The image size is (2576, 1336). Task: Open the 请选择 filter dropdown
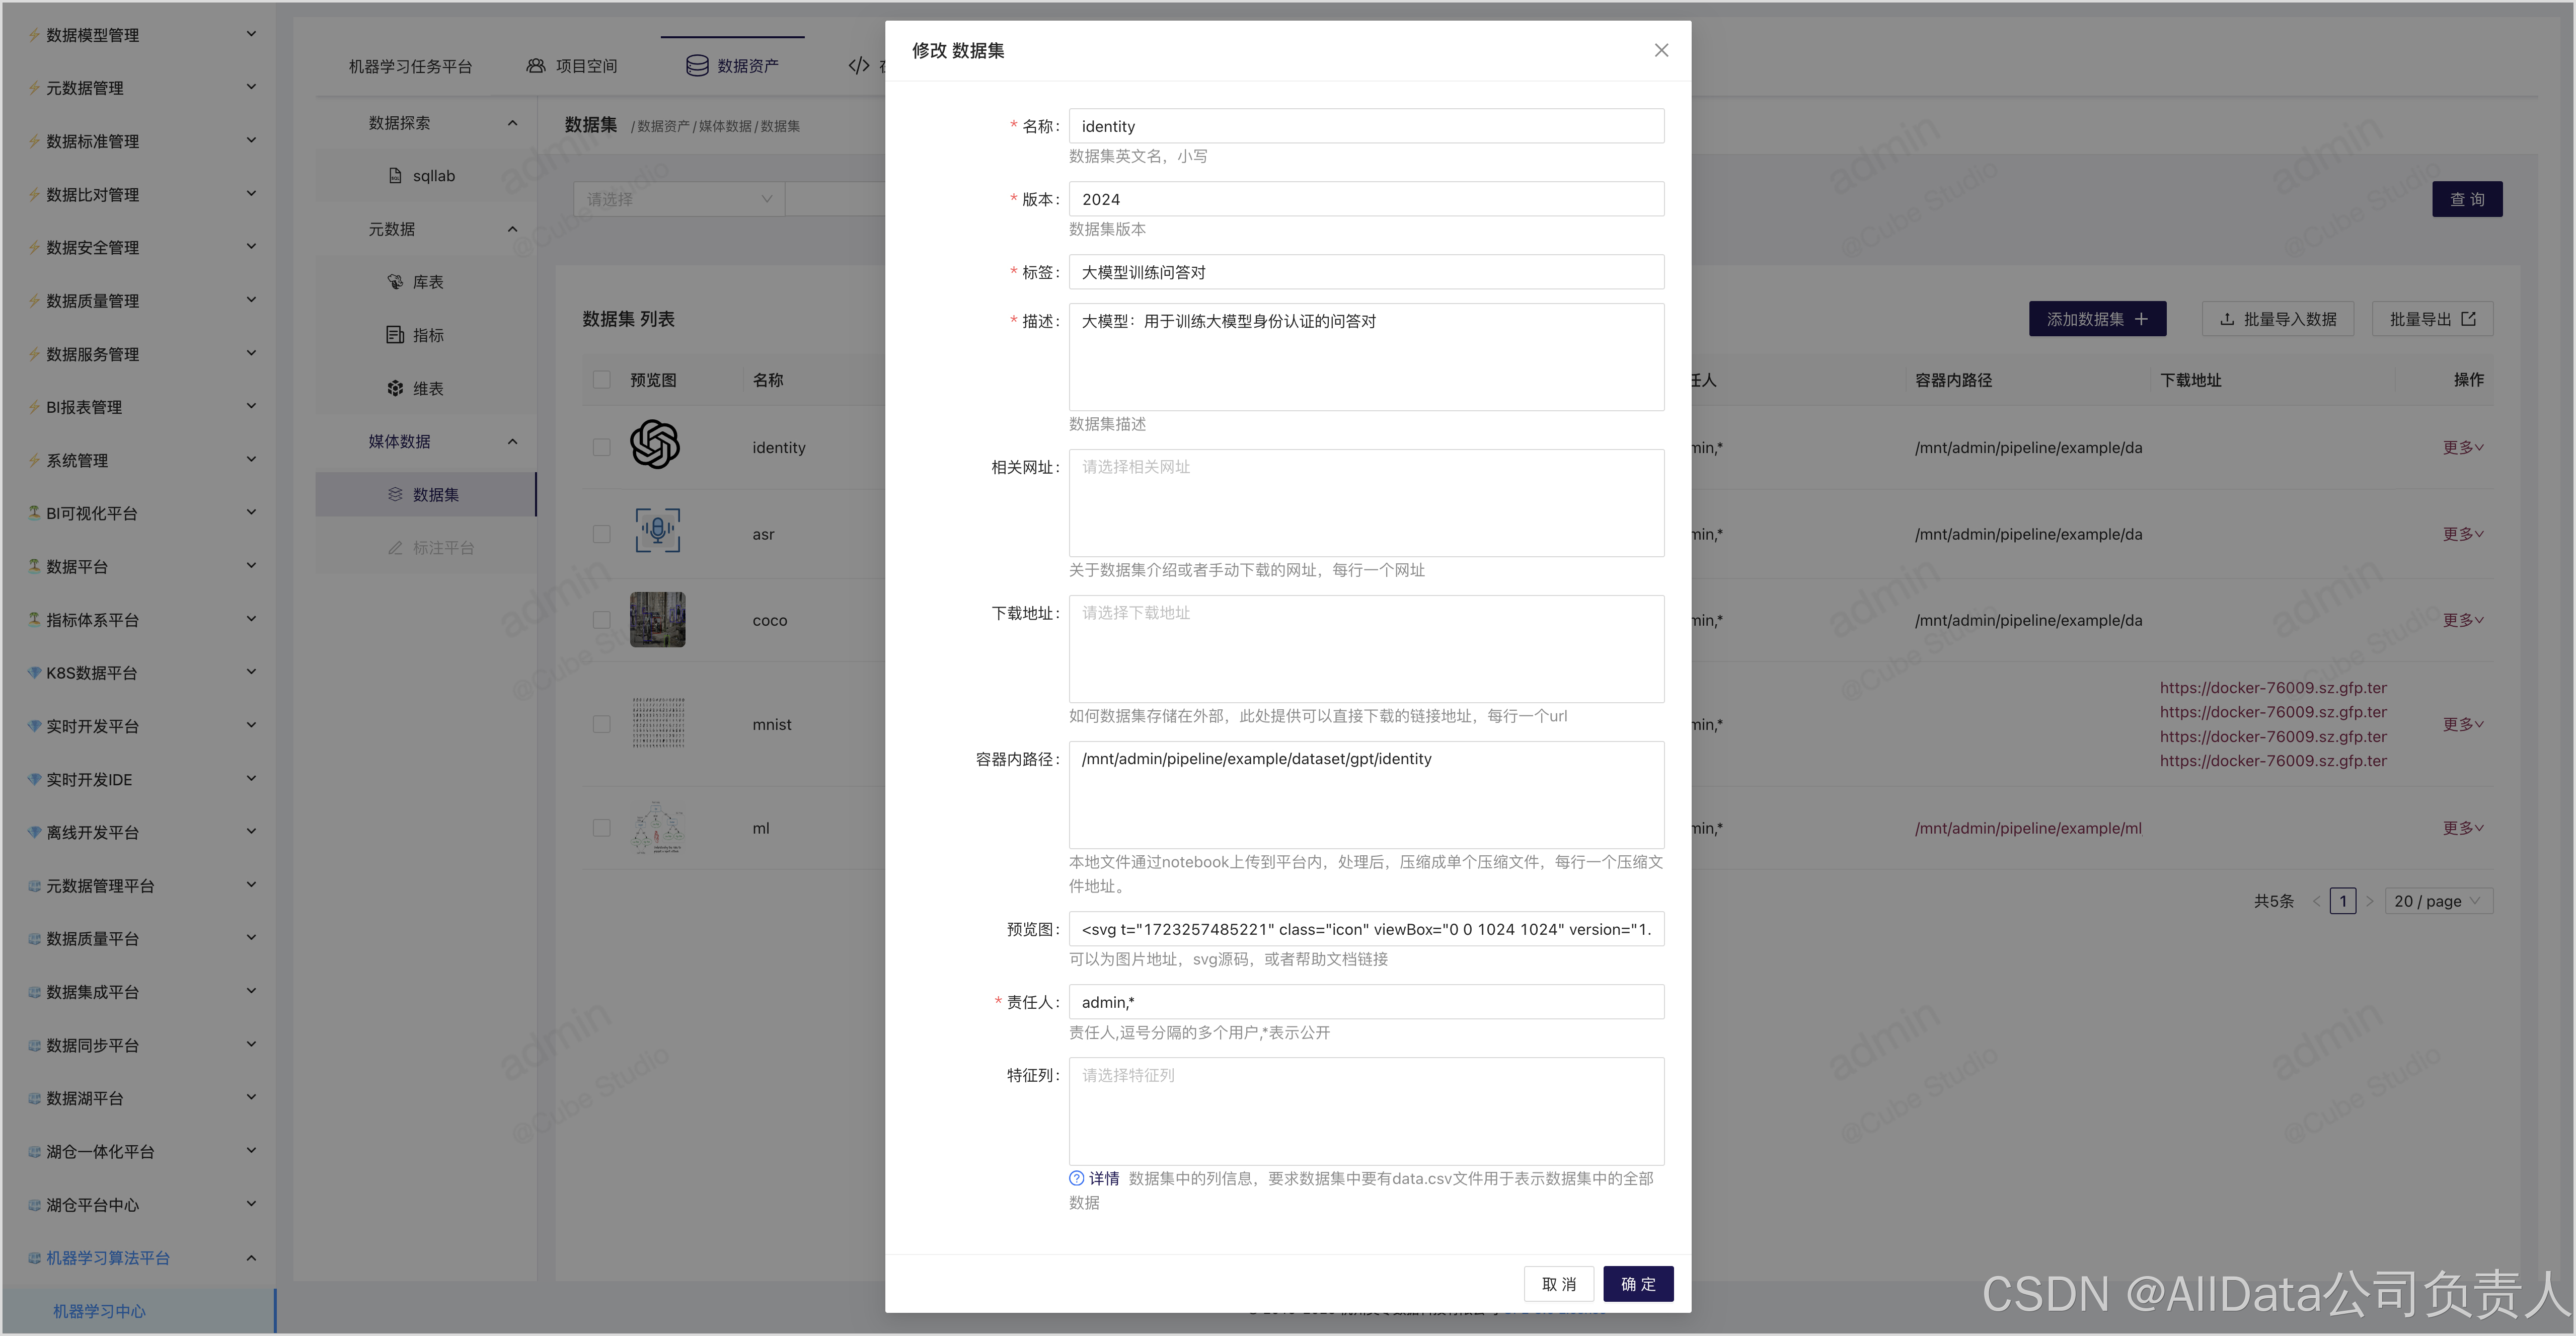coord(679,199)
